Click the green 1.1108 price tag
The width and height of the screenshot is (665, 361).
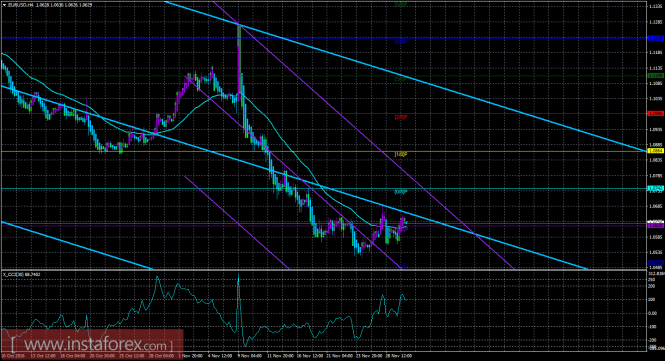(656, 76)
